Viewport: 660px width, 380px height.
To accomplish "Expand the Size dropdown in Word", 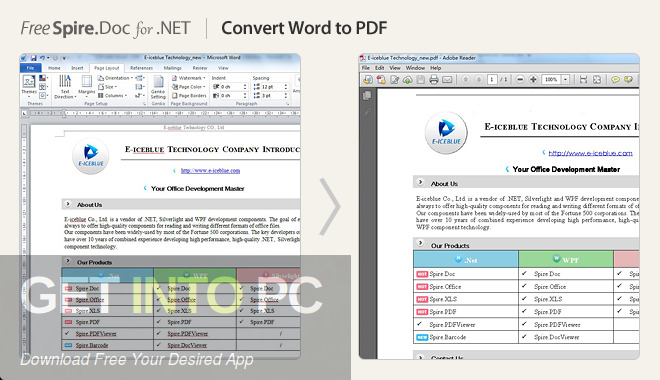I will [x=108, y=87].
